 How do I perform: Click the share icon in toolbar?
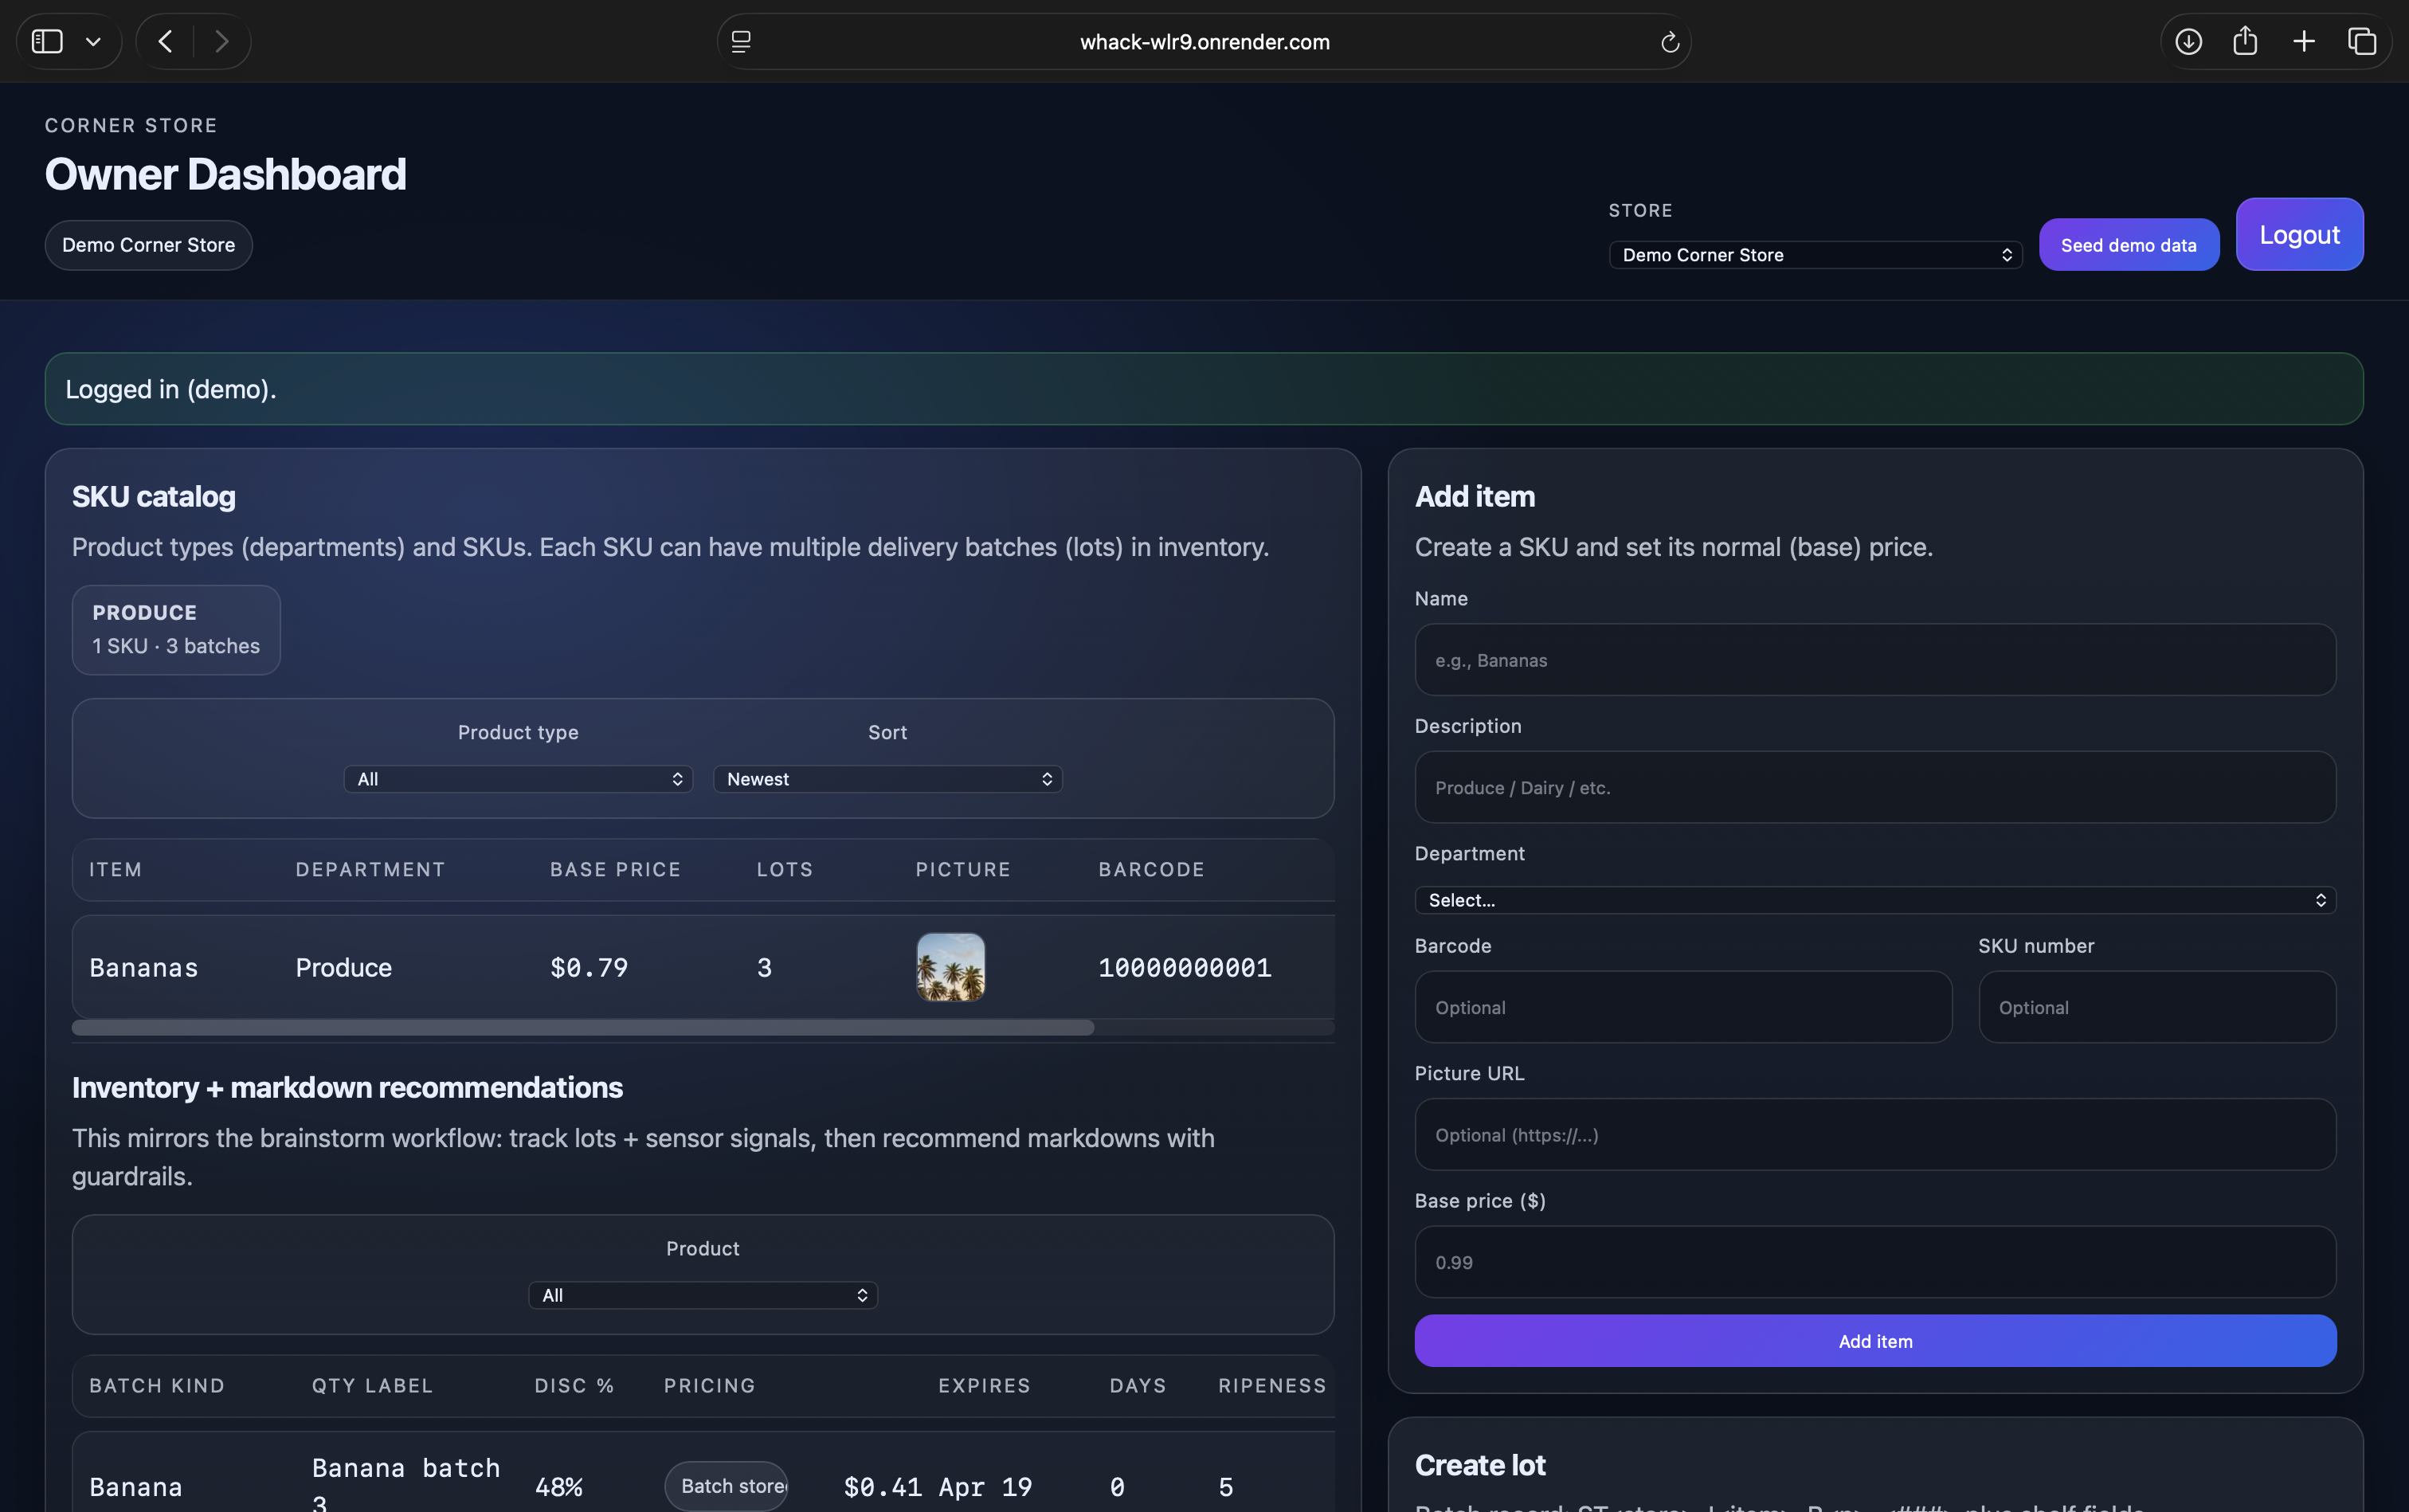click(2245, 41)
